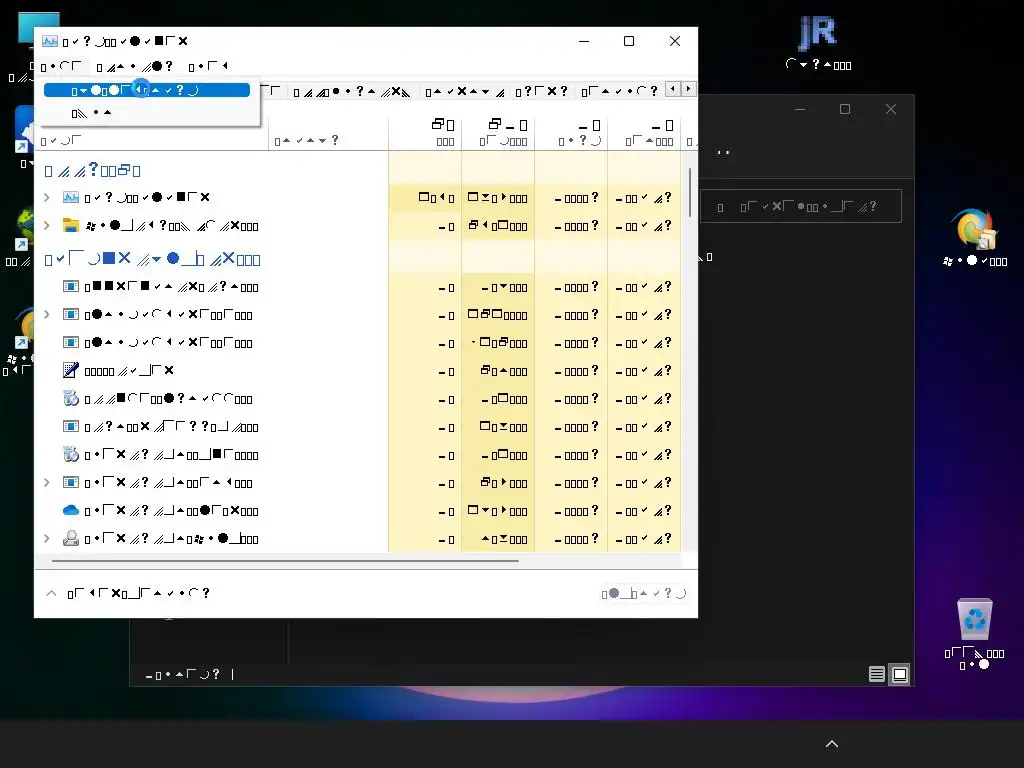This screenshot has height=768, width=1024.
Task: Switch File Explorer to large icons view
Action: [900, 674]
